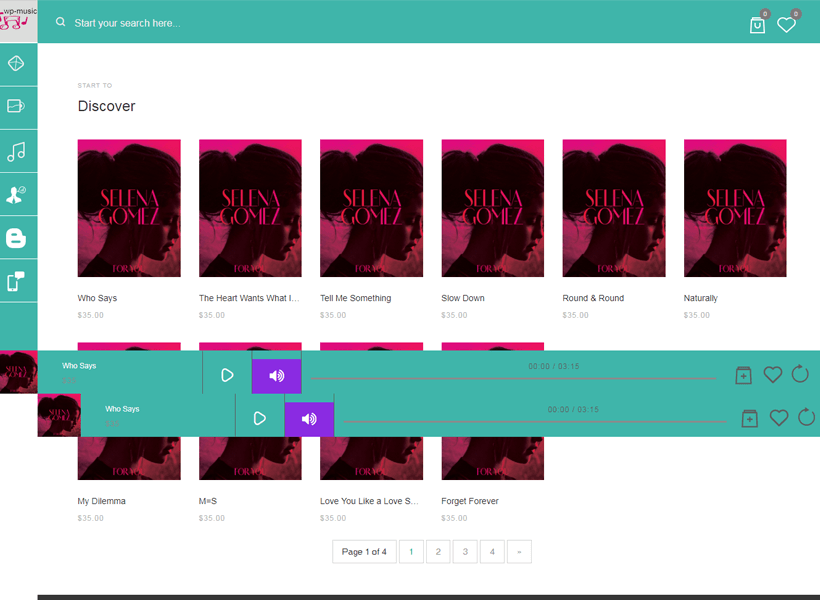Click 'Love You Like a Love S...' title link
Viewport: 820px width, 600px height.
tap(369, 501)
